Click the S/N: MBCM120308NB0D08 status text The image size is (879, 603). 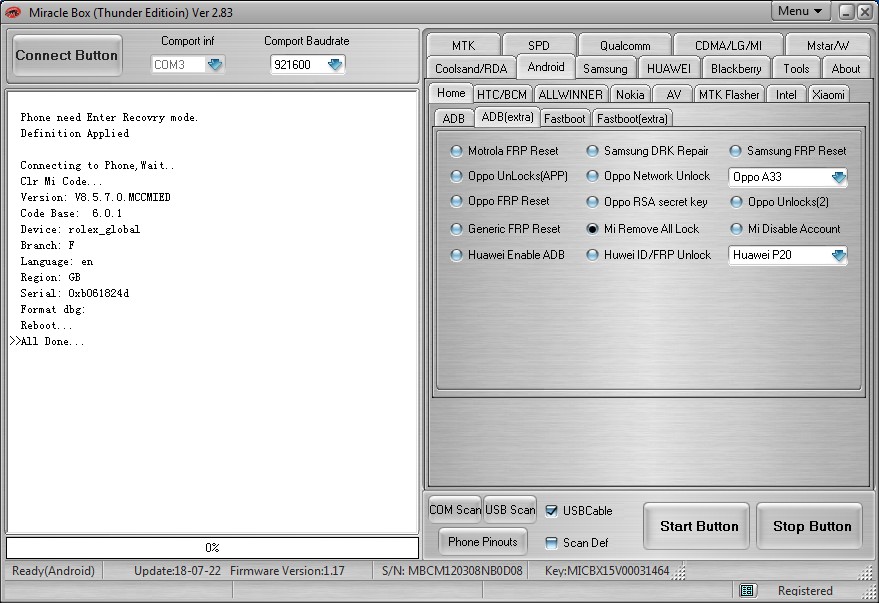pyautogui.click(x=452, y=570)
